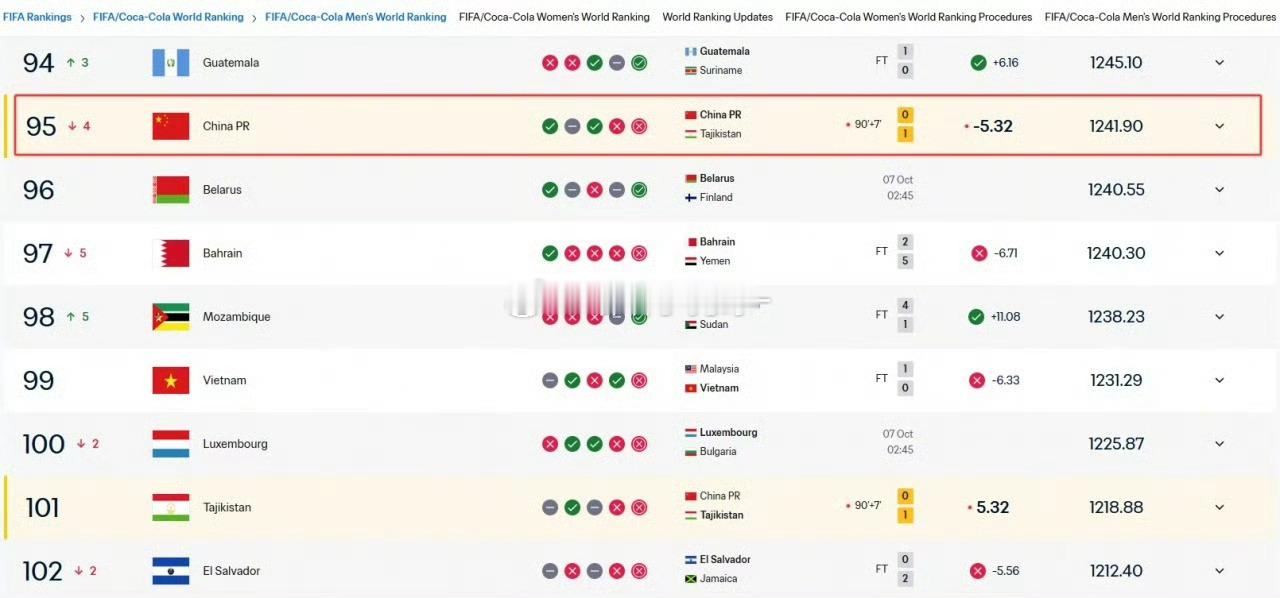The image size is (1280, 598).
Task: Click Vietnam's total points 1231.29
Action: [x=1117, y=380]
